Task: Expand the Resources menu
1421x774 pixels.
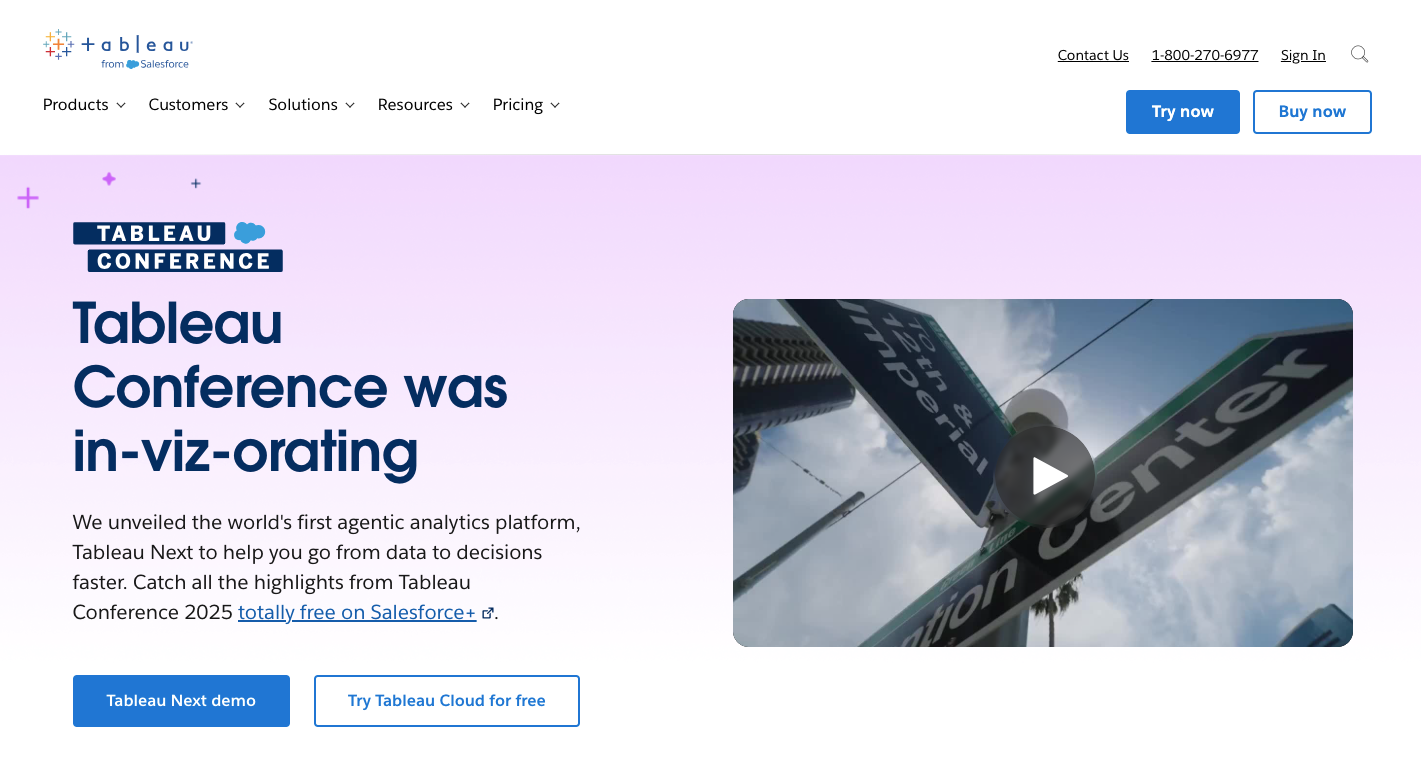Action: click(423, 105)
